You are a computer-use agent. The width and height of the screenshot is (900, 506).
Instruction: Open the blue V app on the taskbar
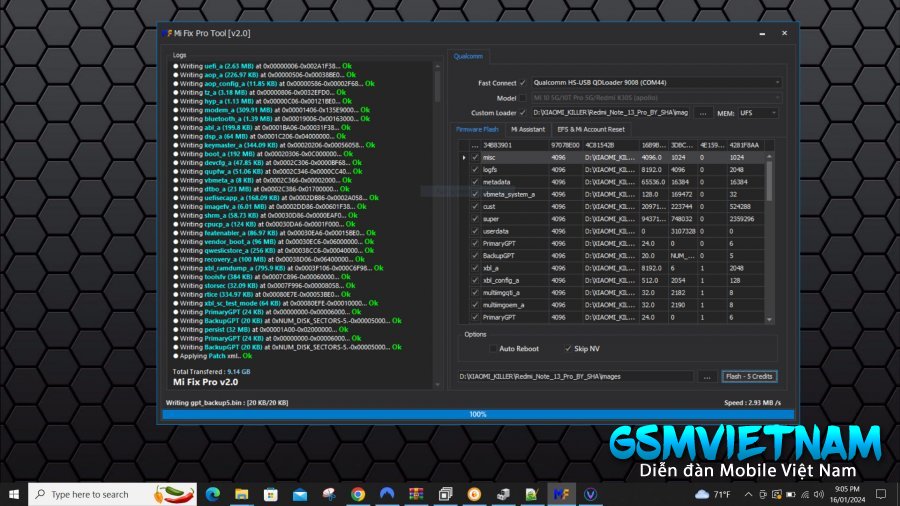pos(590,494)
